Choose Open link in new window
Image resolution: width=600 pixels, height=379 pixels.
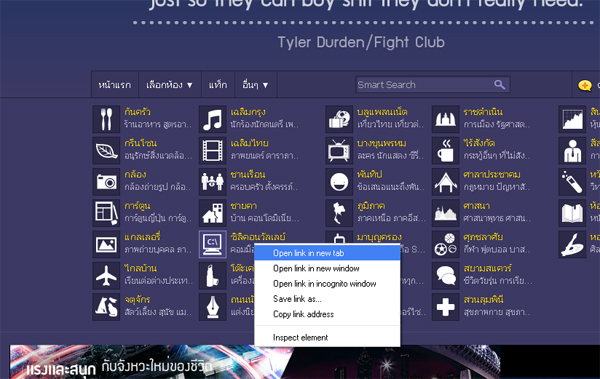coord(327,268)
